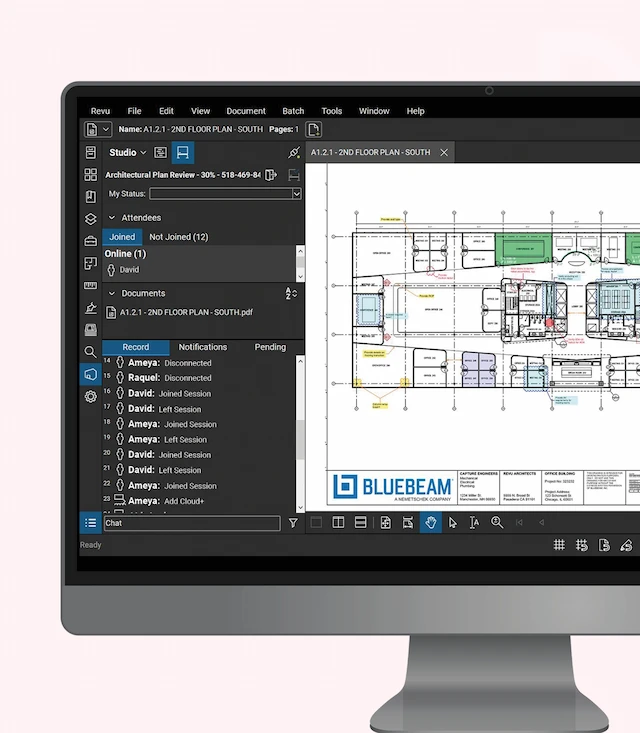Open the Thumbnails panel in sidebar

pyautogui.click(x=91, y=175)
